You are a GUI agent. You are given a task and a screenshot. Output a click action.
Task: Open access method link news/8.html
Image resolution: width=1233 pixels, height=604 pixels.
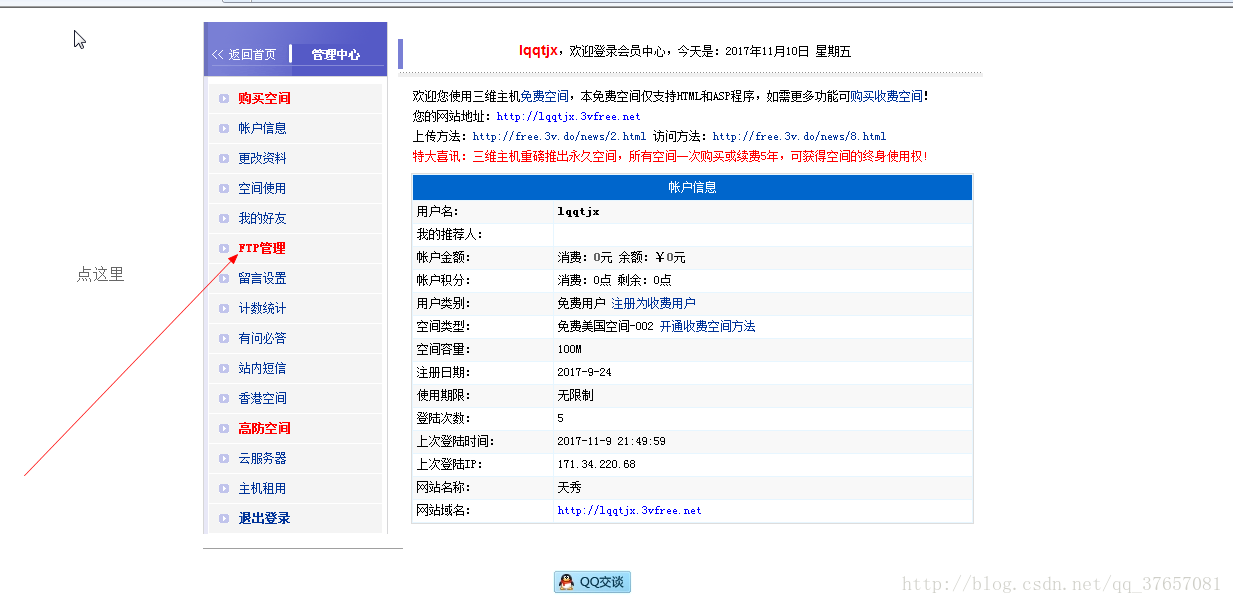[799, 136]
